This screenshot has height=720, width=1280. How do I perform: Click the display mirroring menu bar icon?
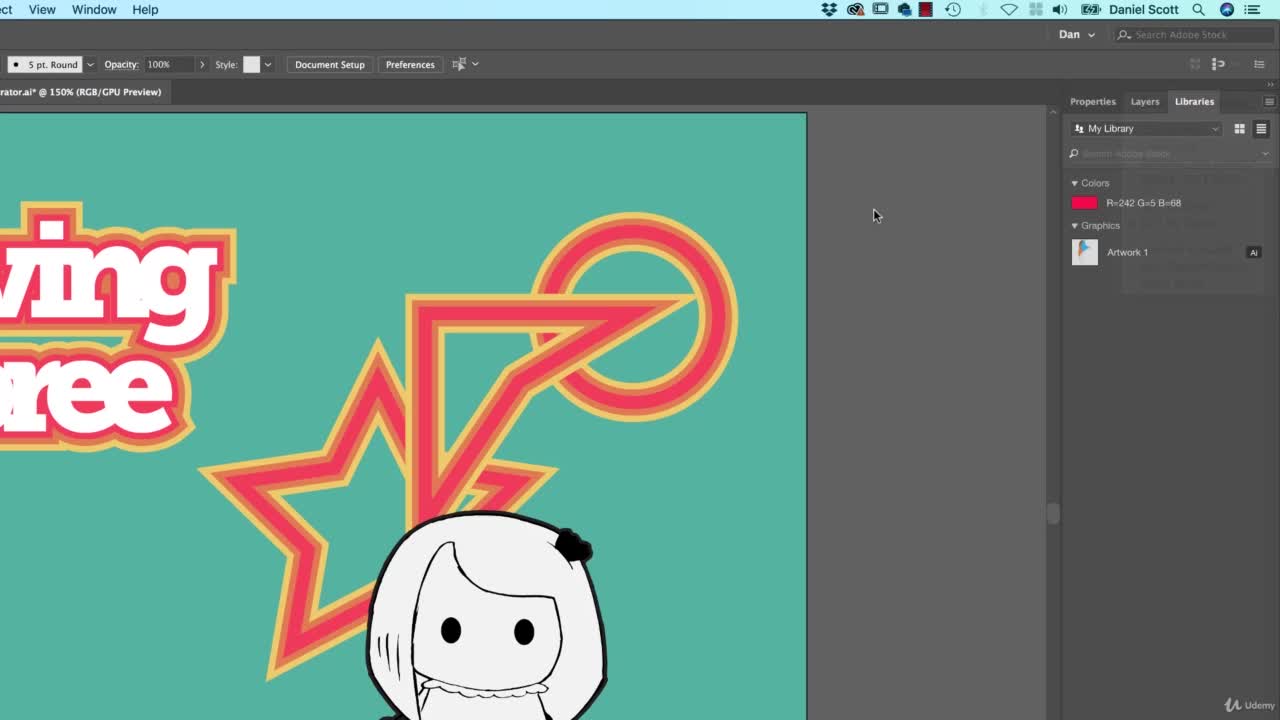pyautogui.click(x=880, y=9)
